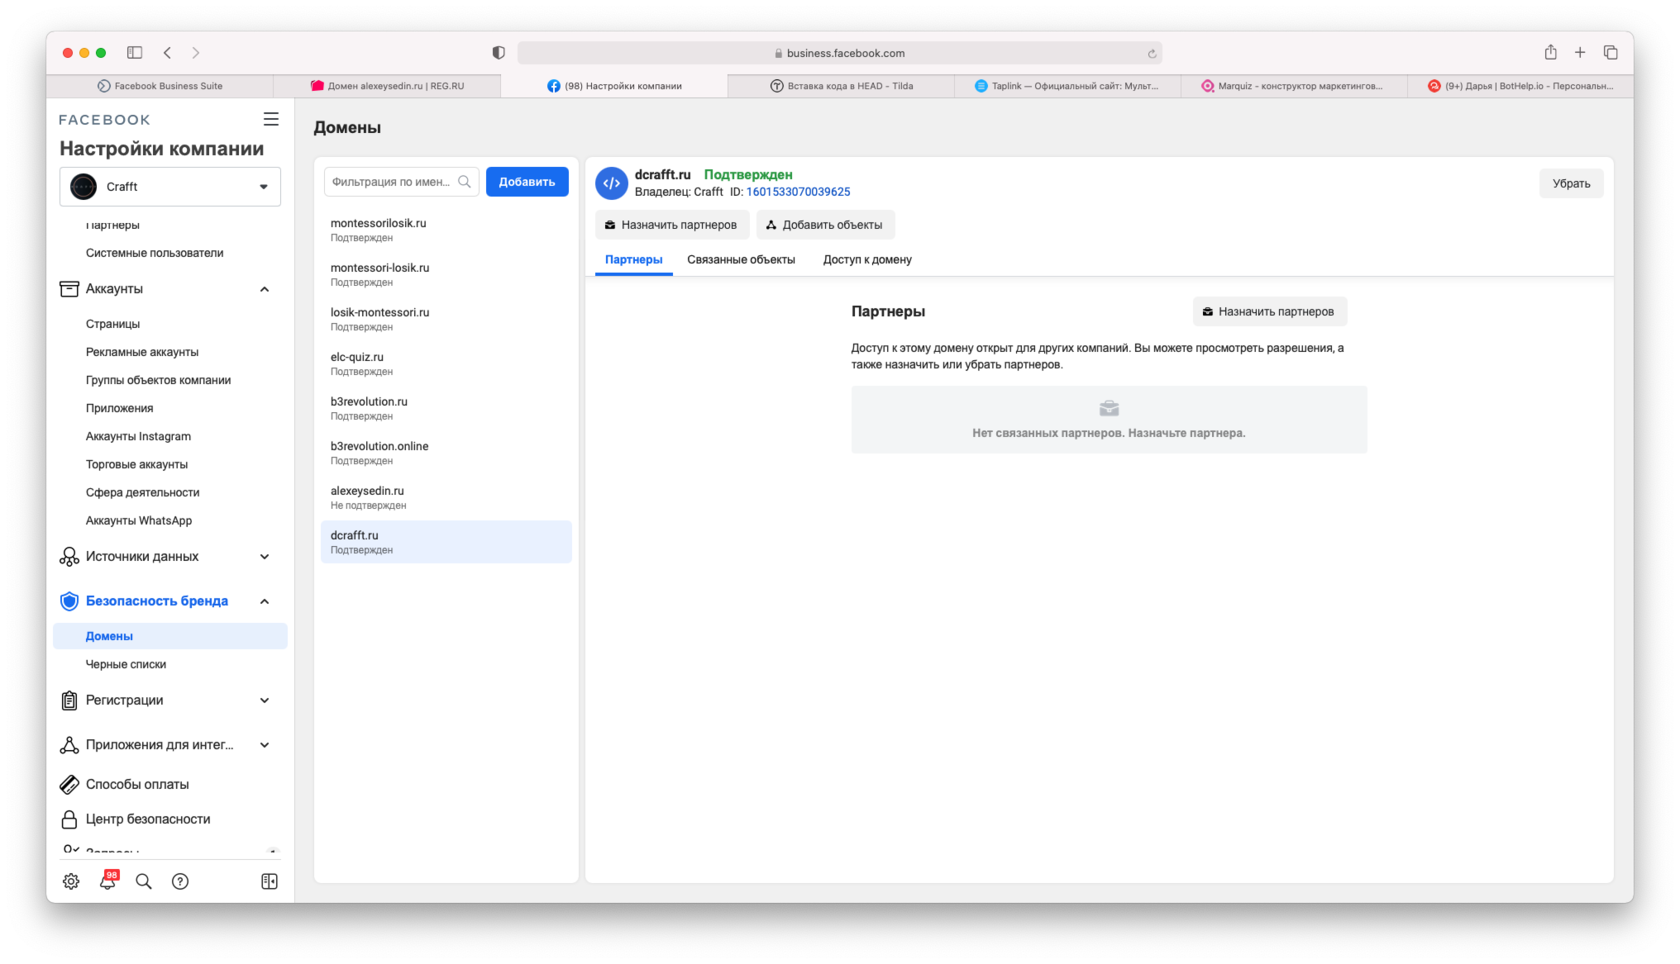Click the Убрать button
The height and width of the screenshot is (964, 1680).
1571,183
